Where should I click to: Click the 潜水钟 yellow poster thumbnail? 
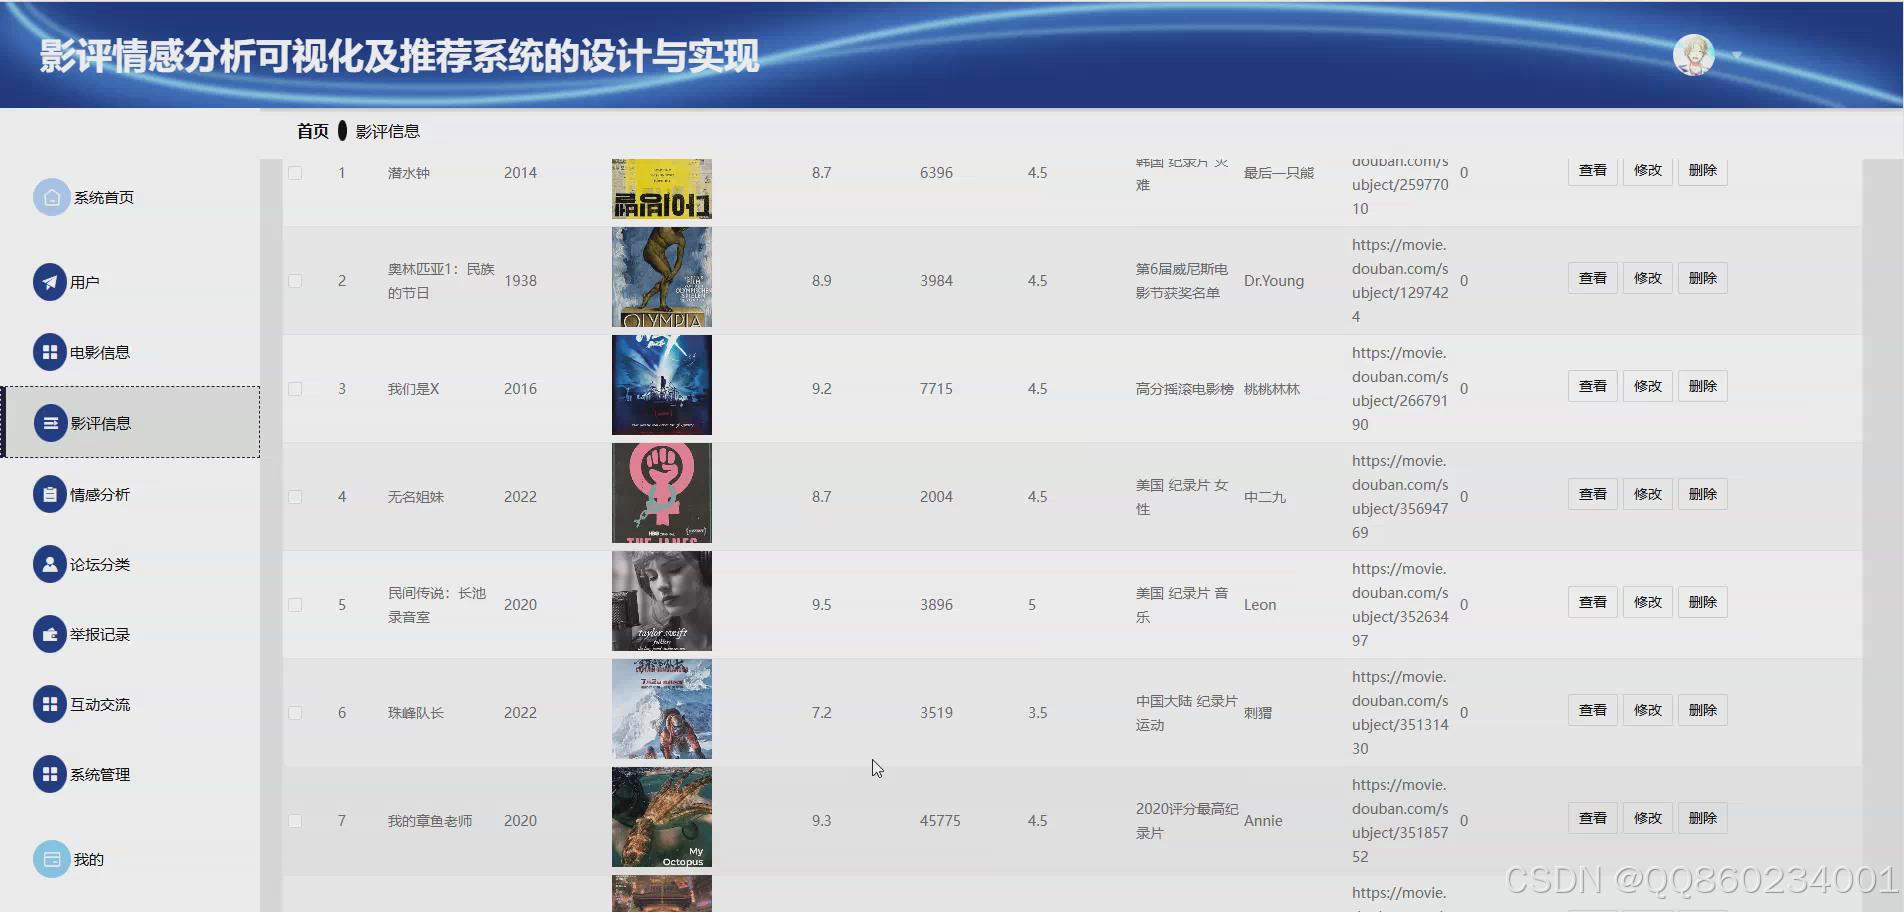[x=662, y=189]
